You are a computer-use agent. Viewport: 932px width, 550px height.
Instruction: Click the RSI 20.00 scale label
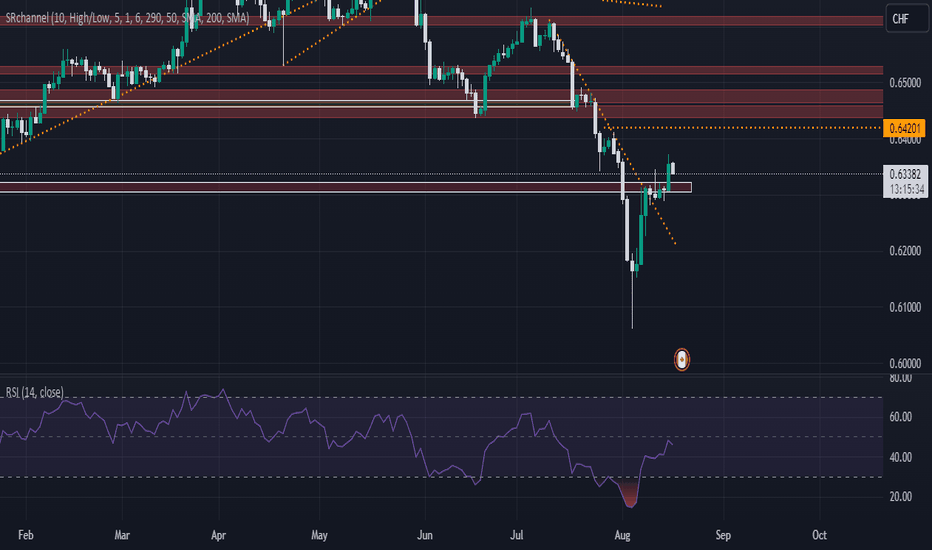[900, 496]
